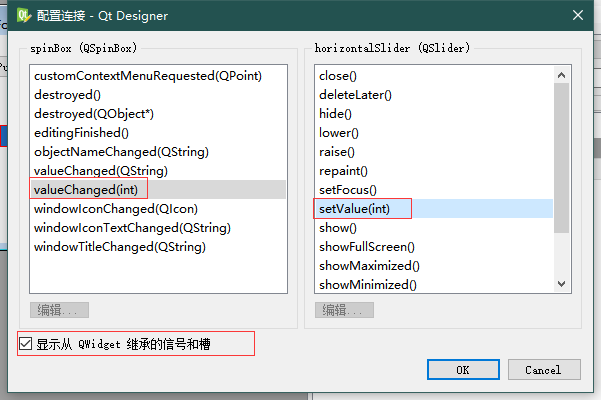Pick objectNameChanged(QString) in signal list
This screenshot has width=601, height=400.
coord(120,151)
